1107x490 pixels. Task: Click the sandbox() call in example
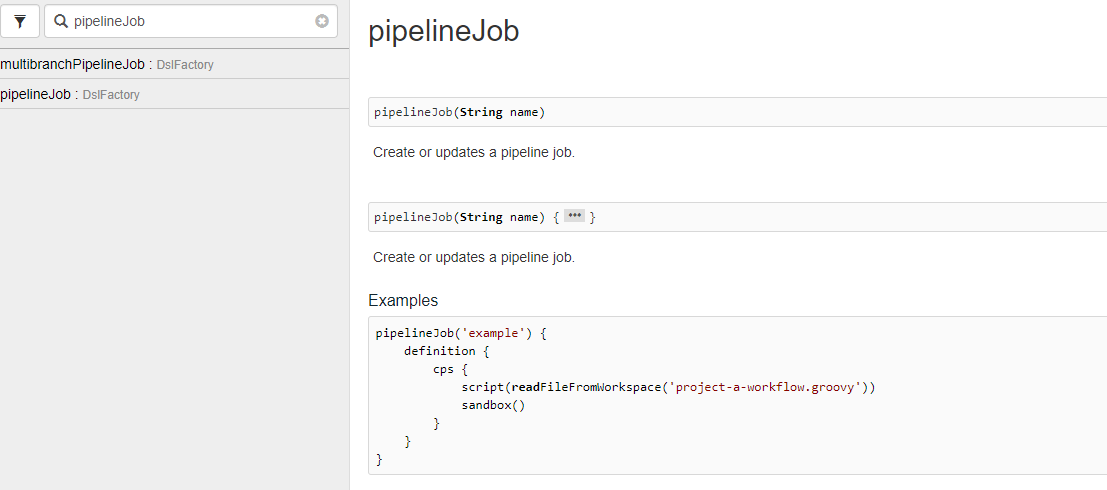[x=493, y=405]
